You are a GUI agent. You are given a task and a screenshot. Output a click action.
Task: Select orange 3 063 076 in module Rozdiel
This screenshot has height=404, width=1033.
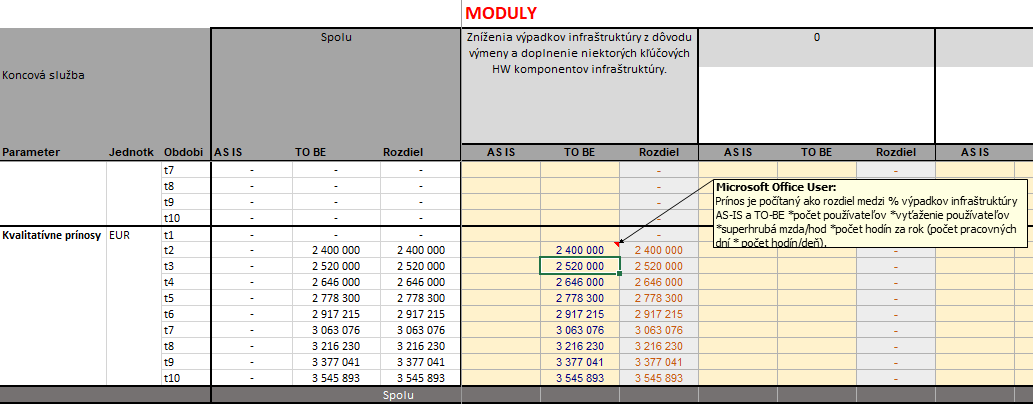pos(659,330)
